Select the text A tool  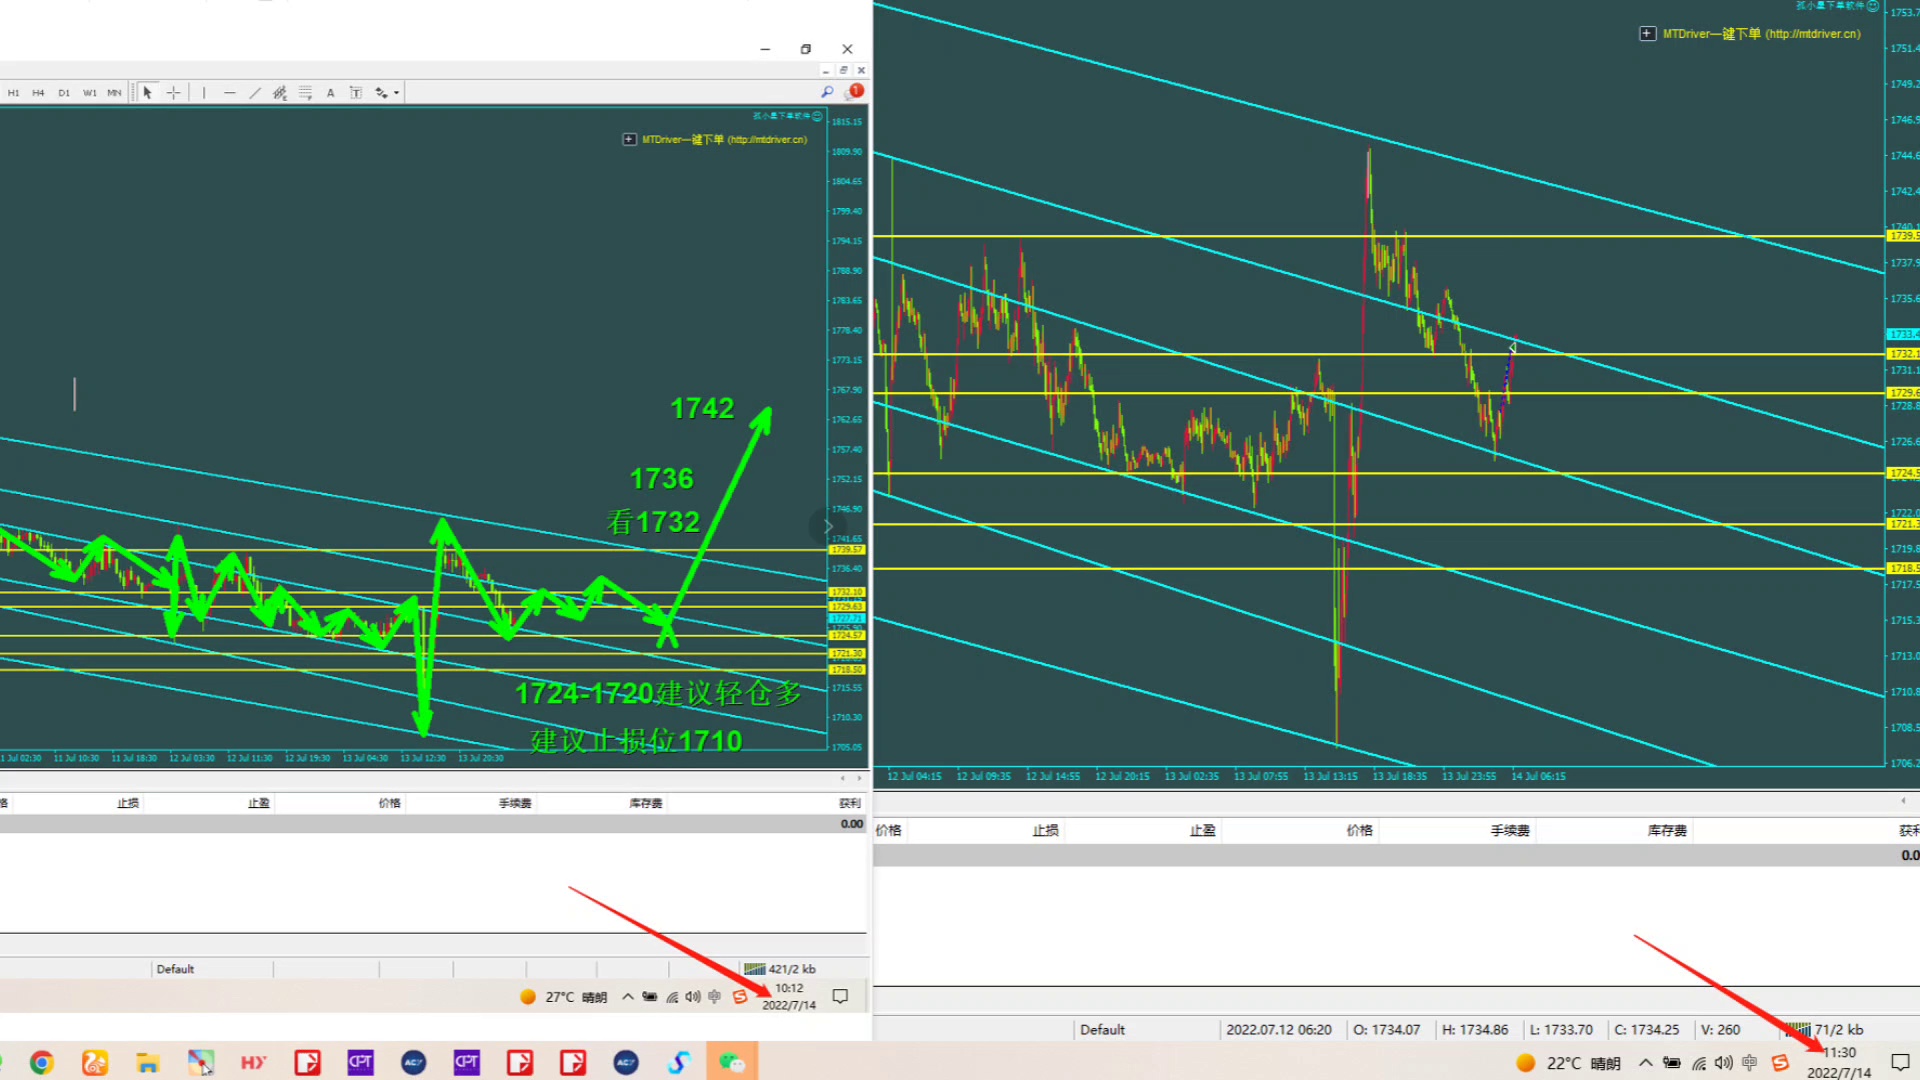coord(330,92)
